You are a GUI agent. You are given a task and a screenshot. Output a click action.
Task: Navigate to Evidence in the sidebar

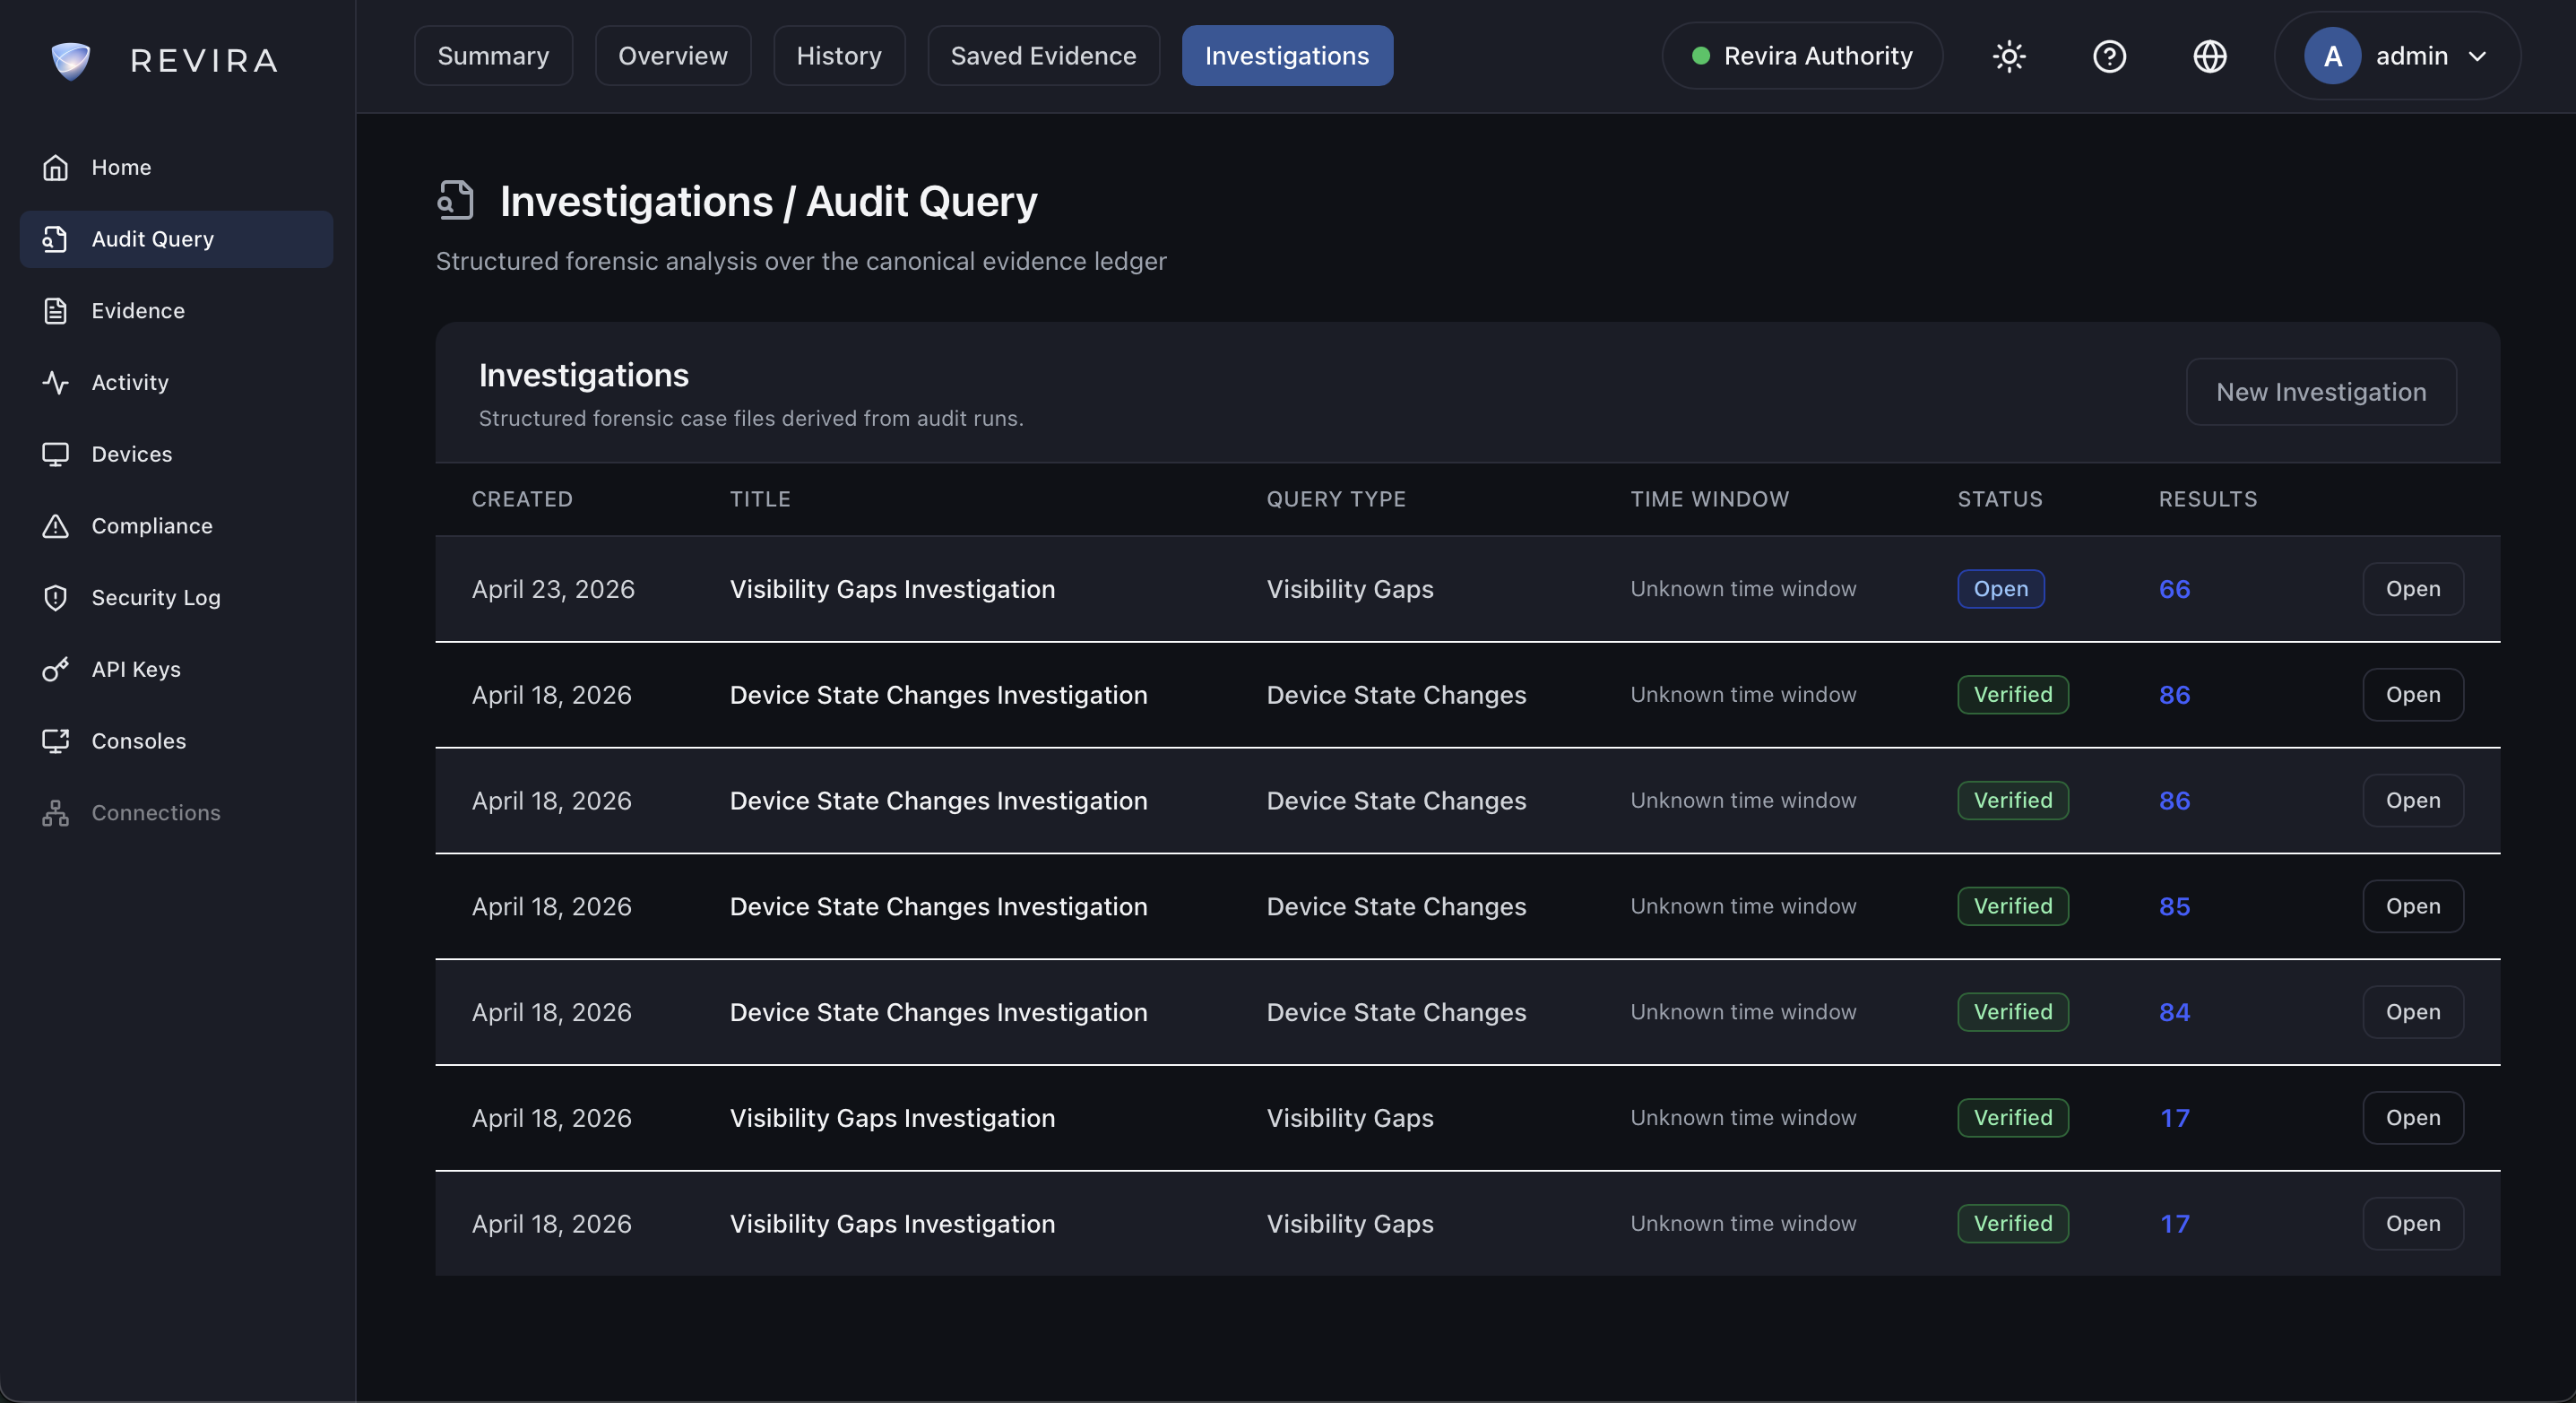point(176,311)
